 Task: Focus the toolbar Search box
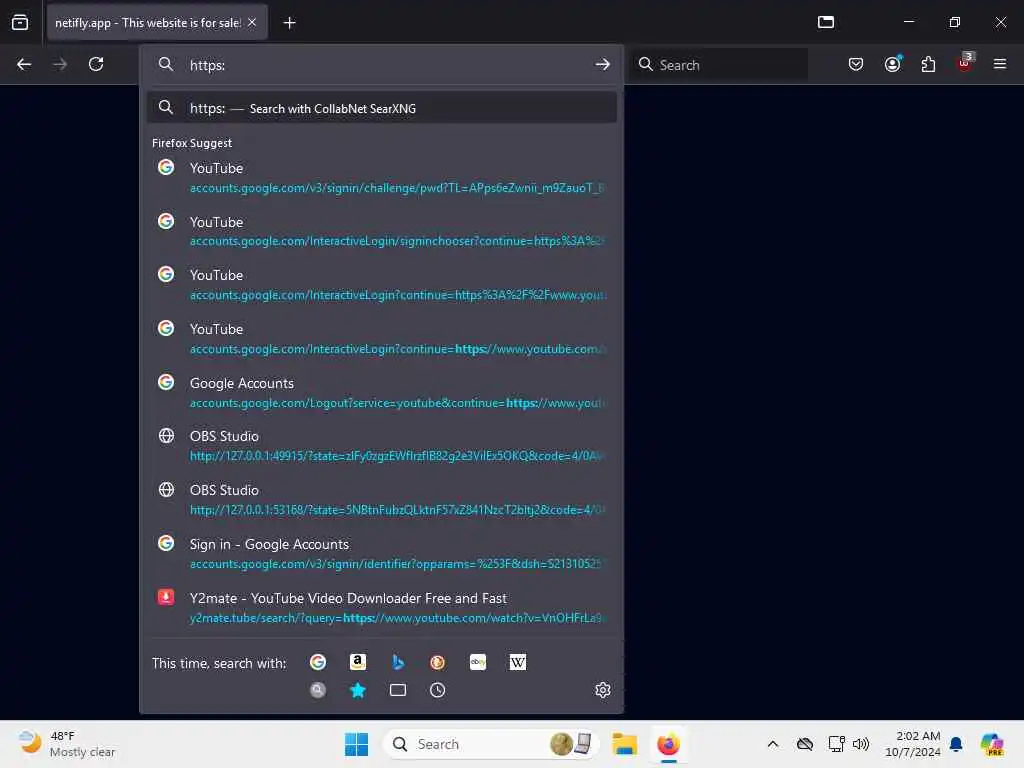tap(719, 65)
